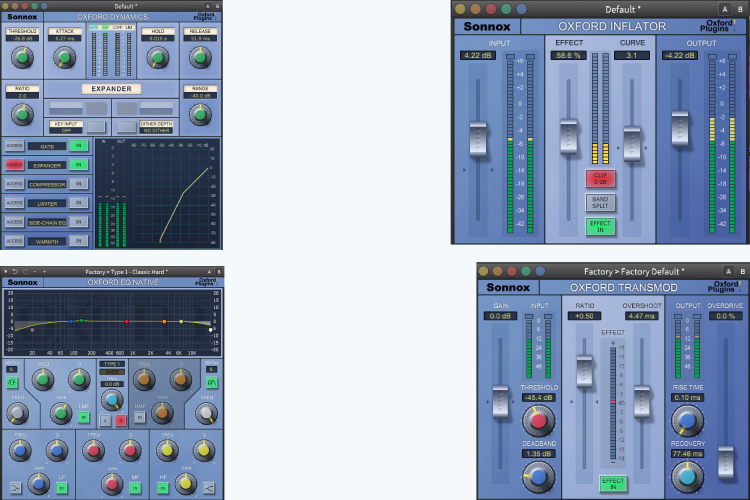The height and width of the screenshot is (500, 750).
Task: Enable the Compressor IN button in Oxford Dynamics
Action: [x=78, y=184]
